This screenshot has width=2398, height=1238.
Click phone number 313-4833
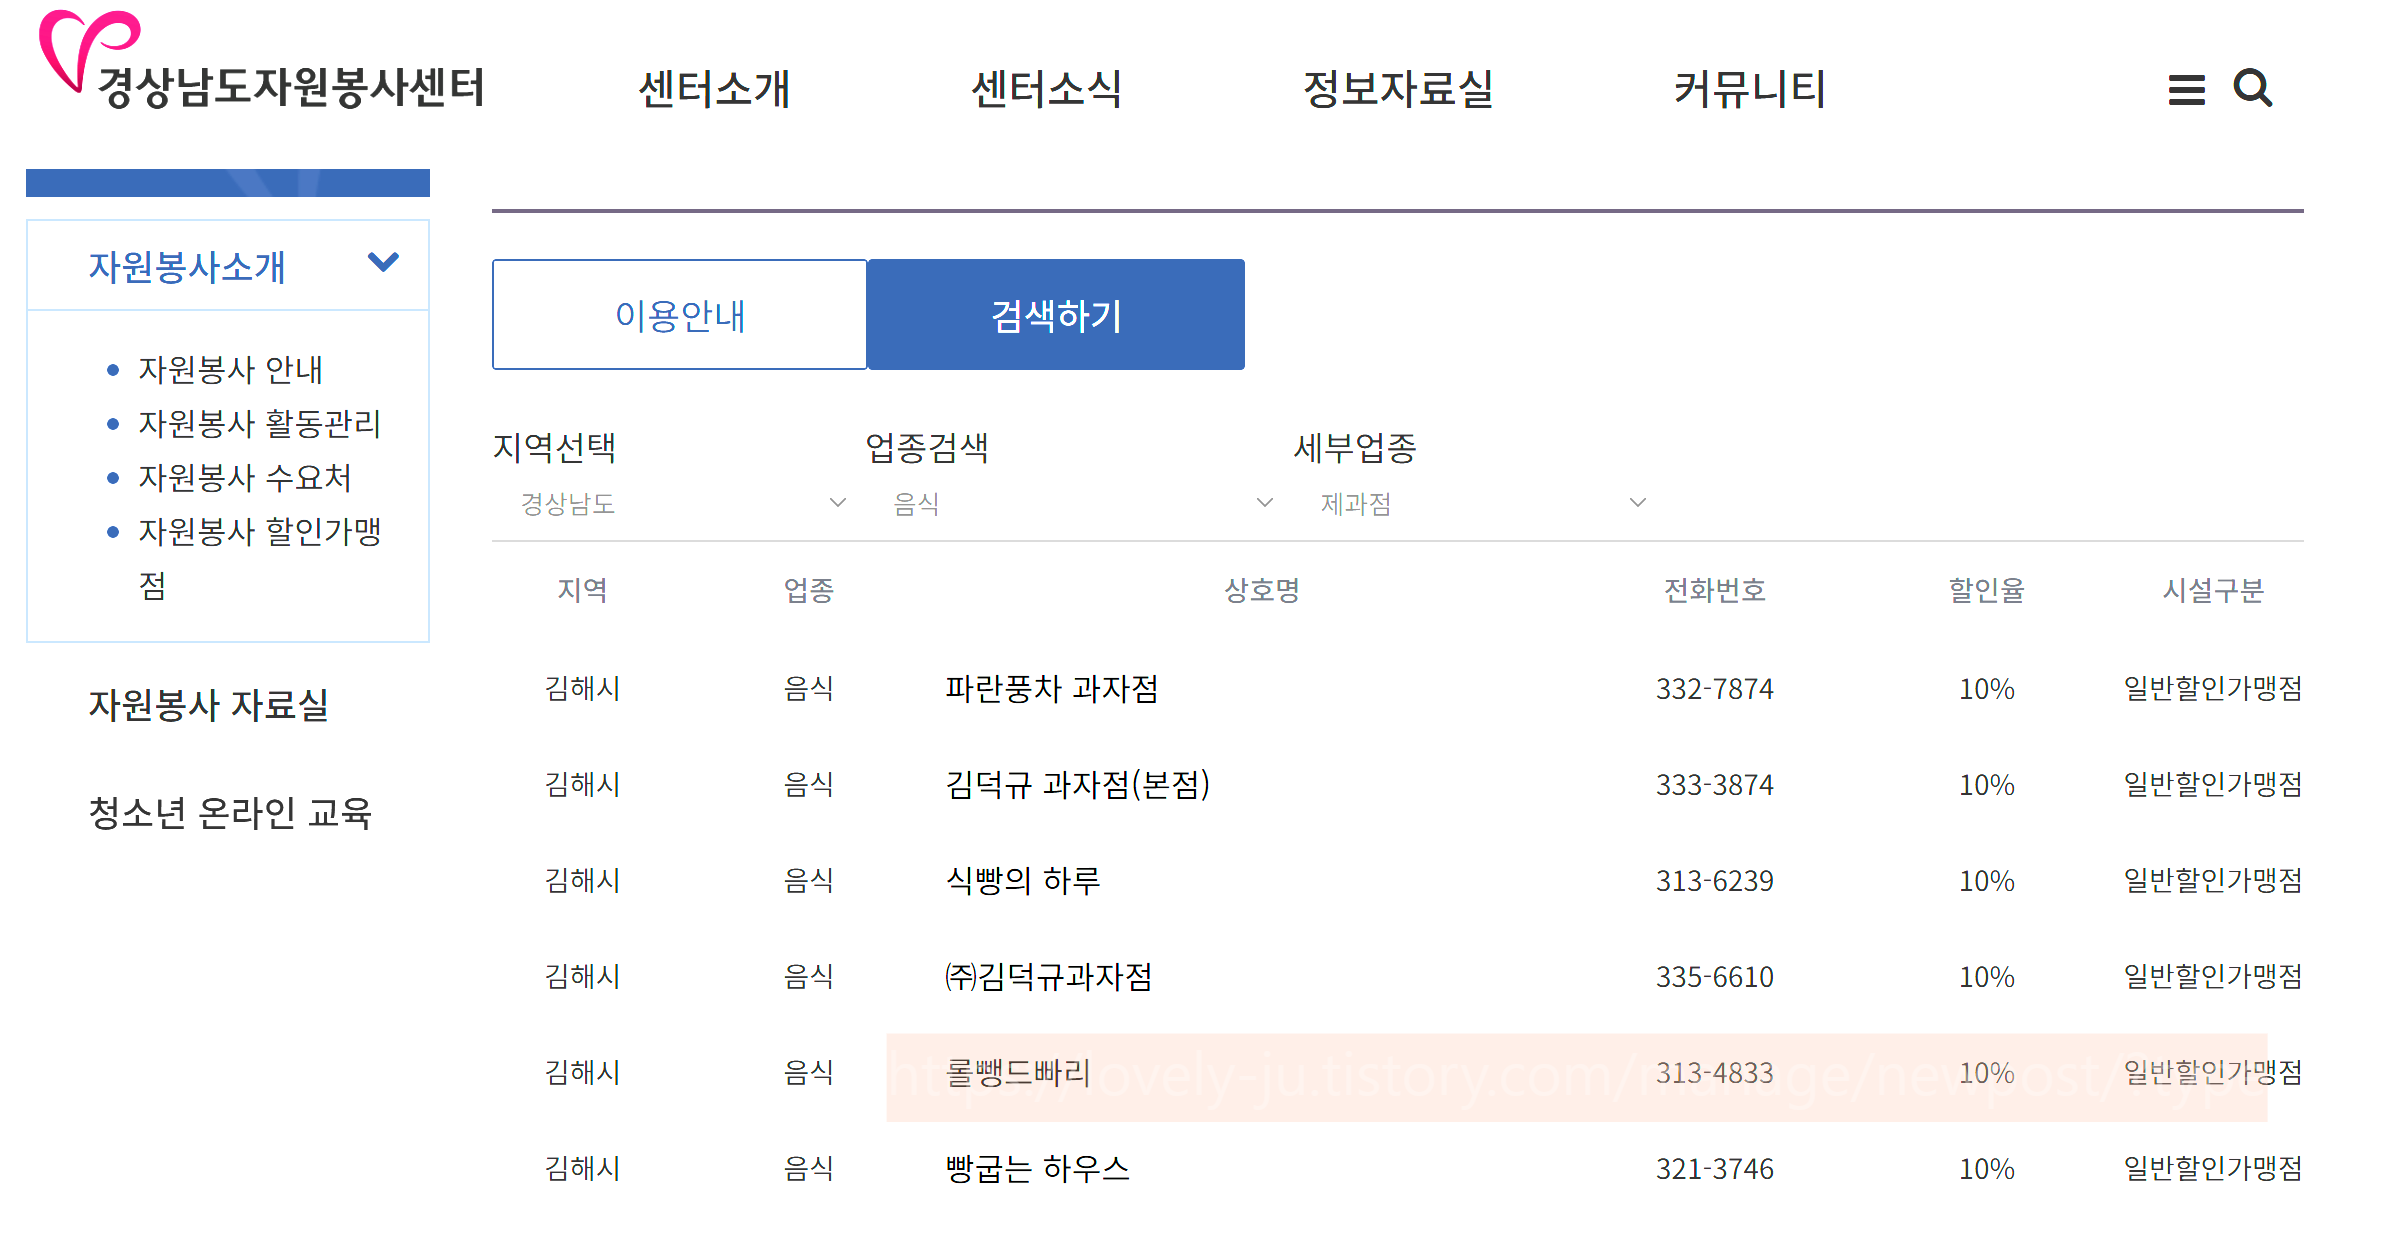click(x=1714, y=1073)
